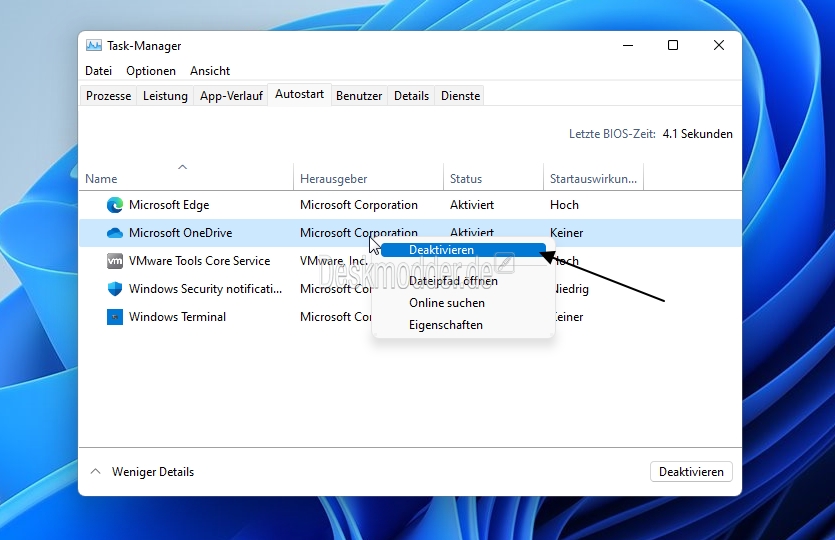The width and height of the screenshot is (835, 540).
Task: Switch to the Dienste tab
Action: point(461,96)
